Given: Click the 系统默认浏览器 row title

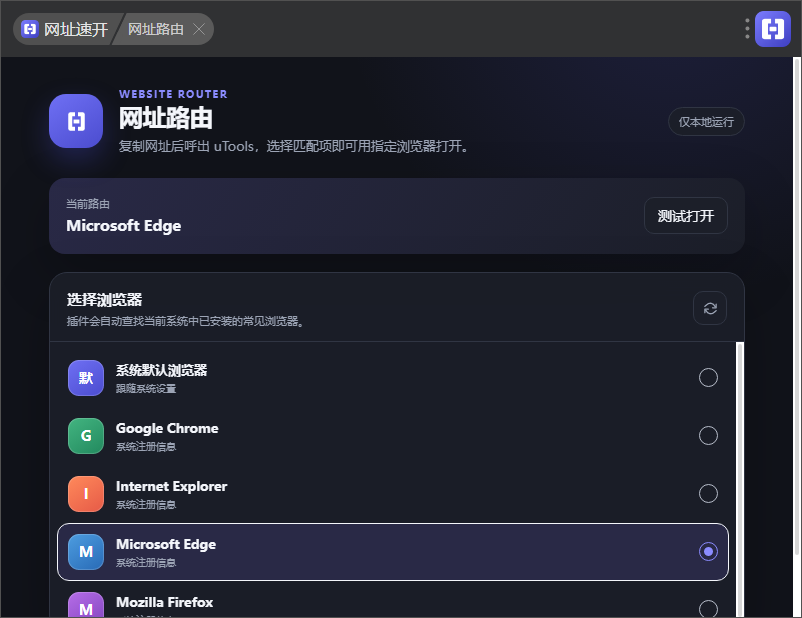Looking at the screenshot, I should pos(161,370).
